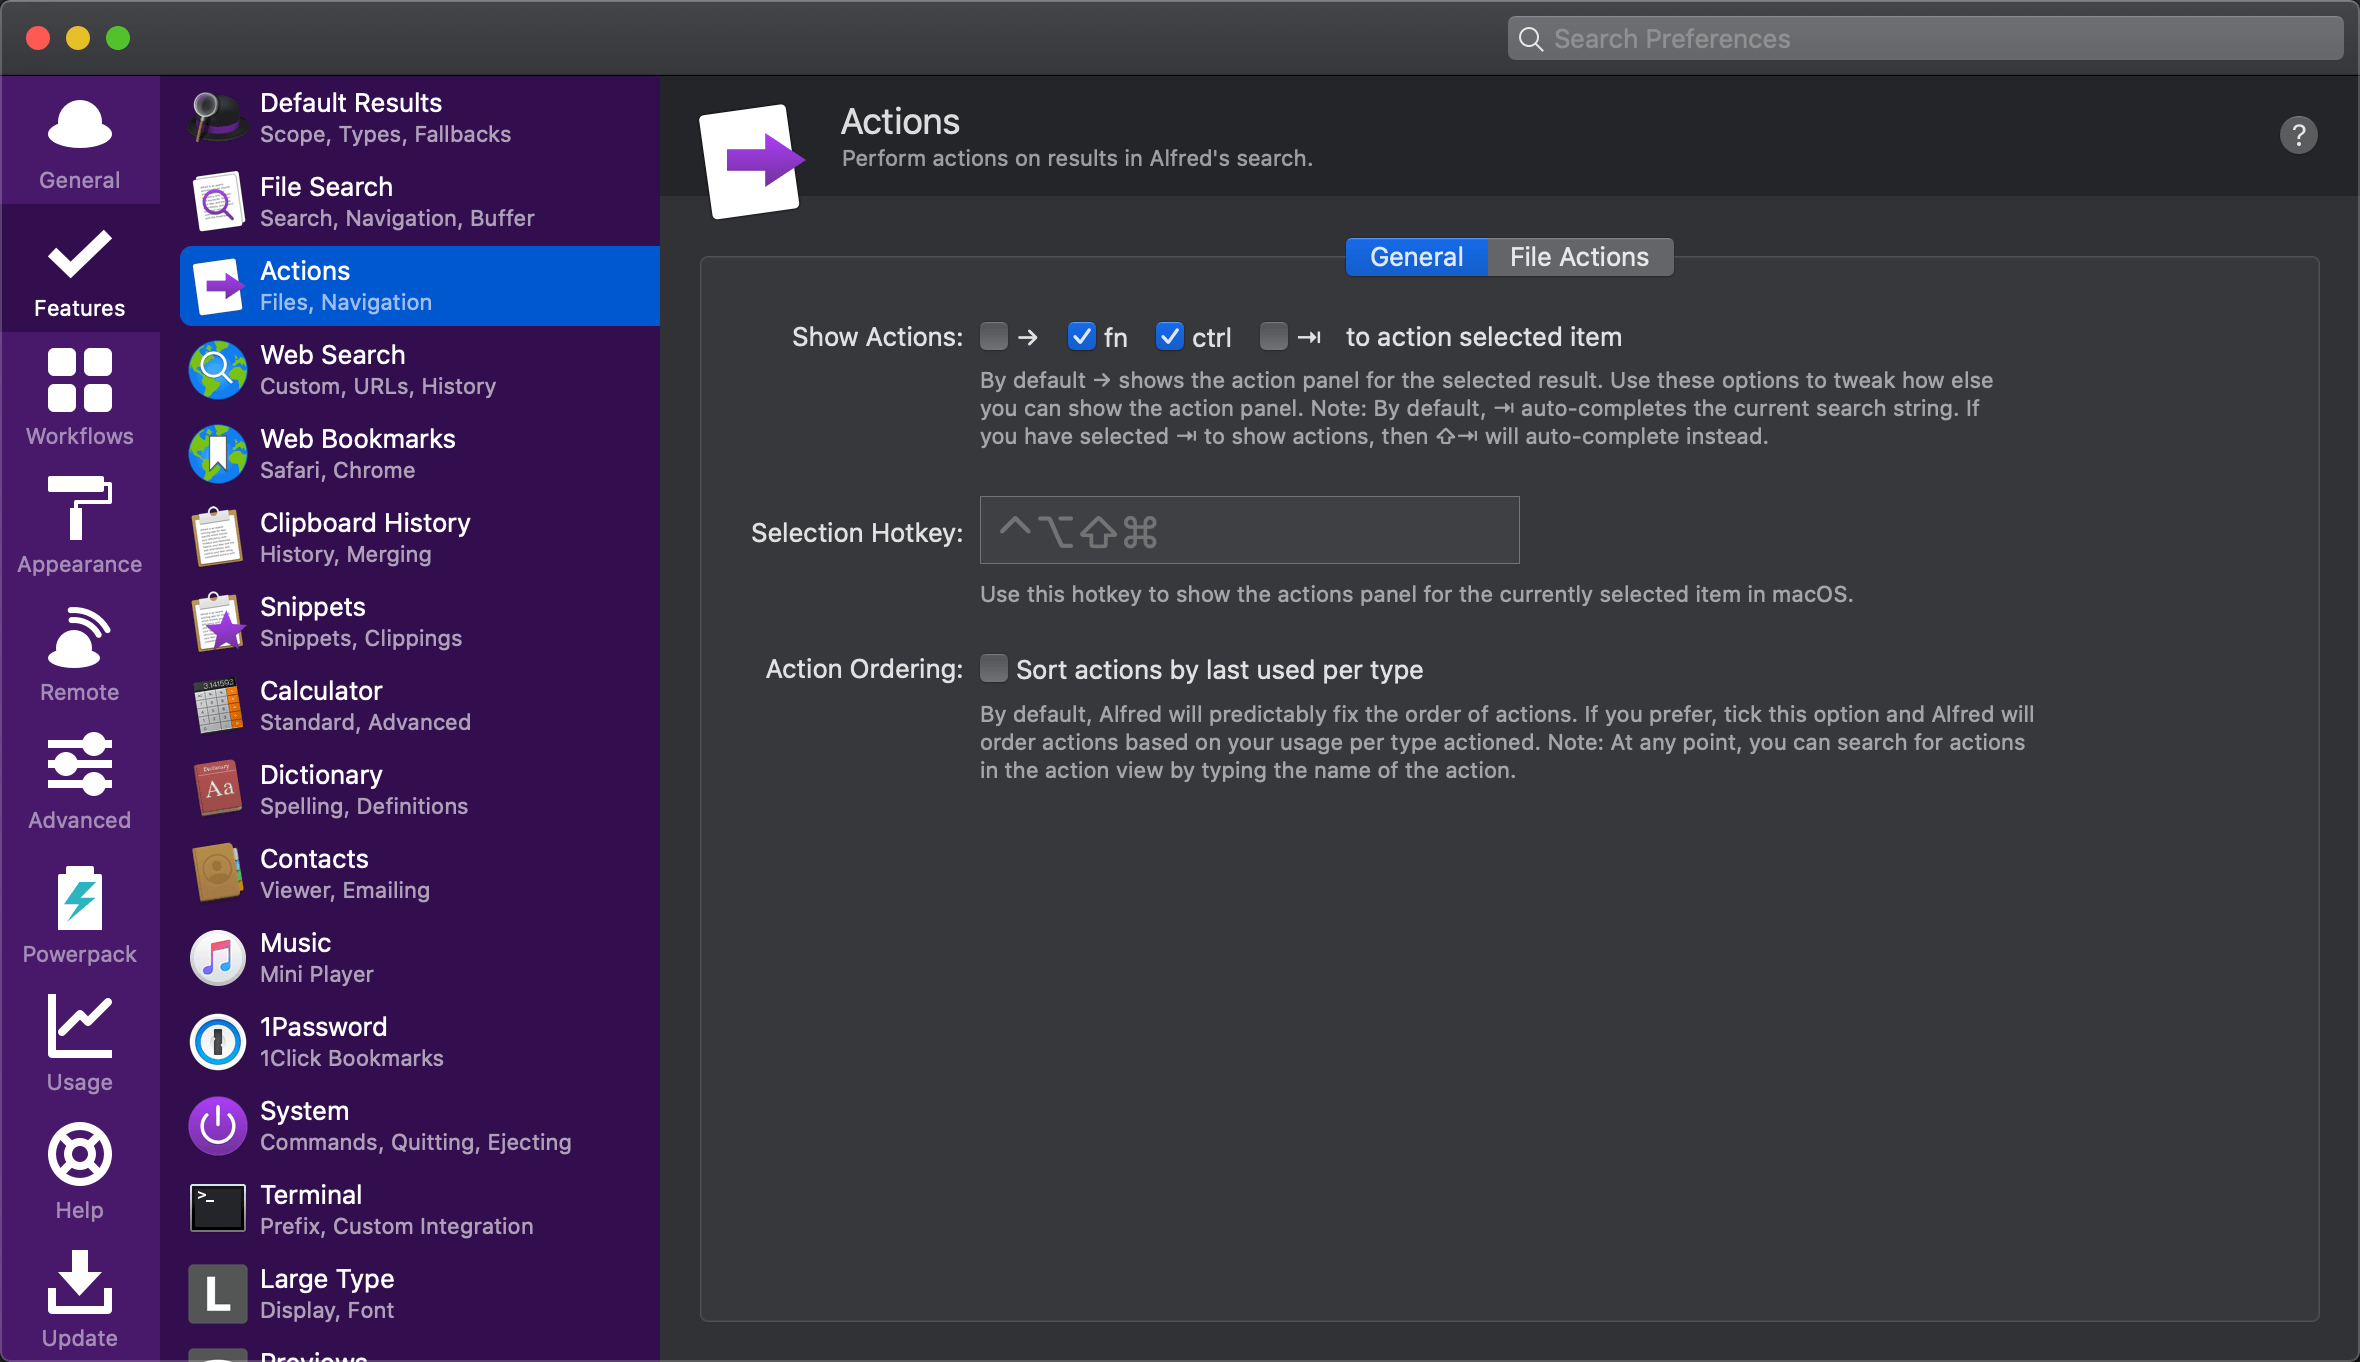Select Clipboard History clipboard icon
The image size is (2360, 1362).
[x=218, y=538]
